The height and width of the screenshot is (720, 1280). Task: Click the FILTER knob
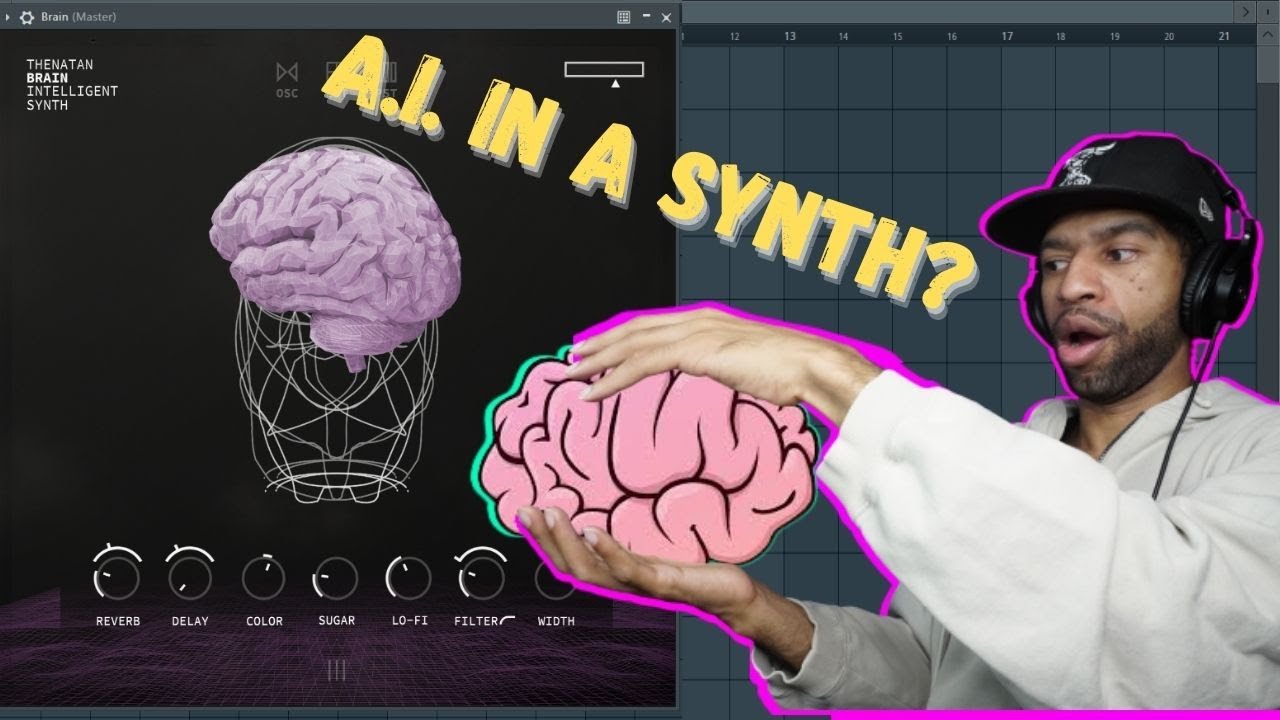coord(482,577)
